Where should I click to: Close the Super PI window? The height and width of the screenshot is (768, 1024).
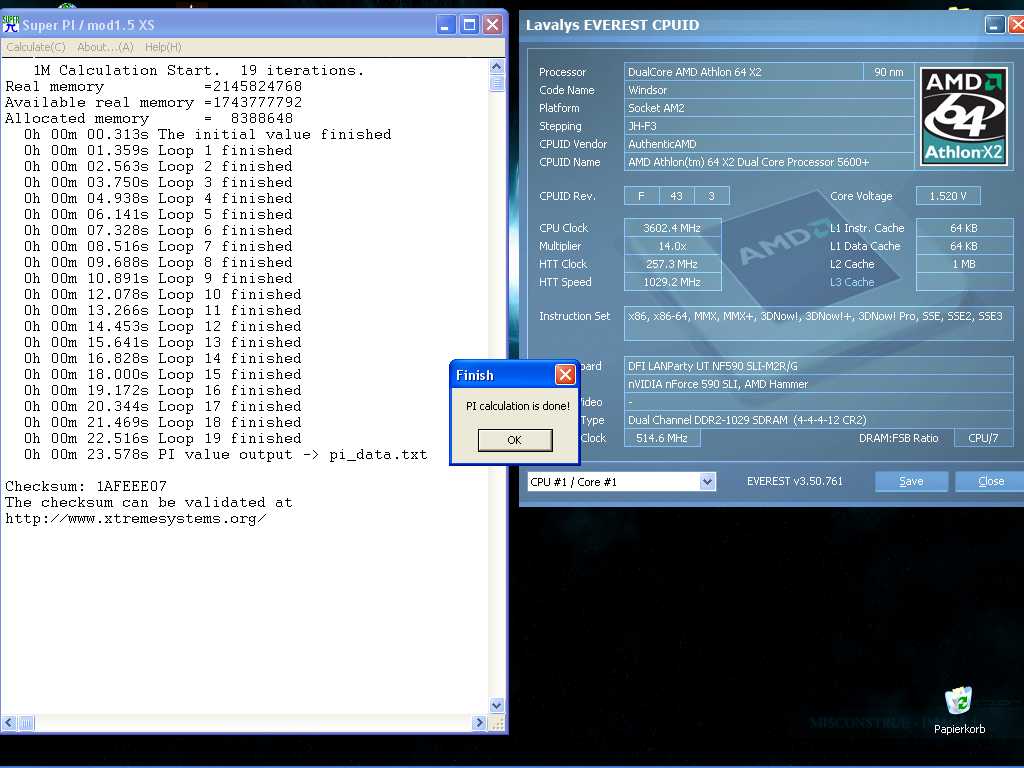coord(492,25)
